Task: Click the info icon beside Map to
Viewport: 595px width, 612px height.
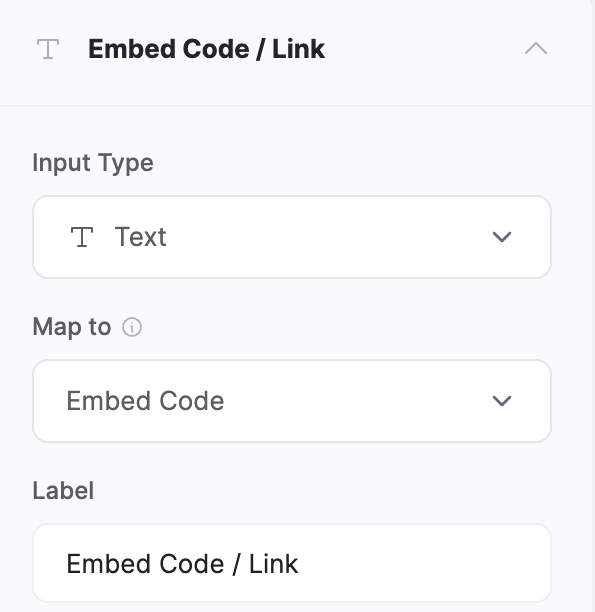Action: (x=132, y=327)
